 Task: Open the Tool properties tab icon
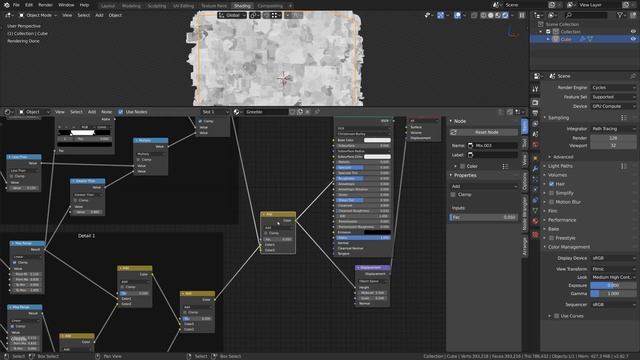point(535,89)
